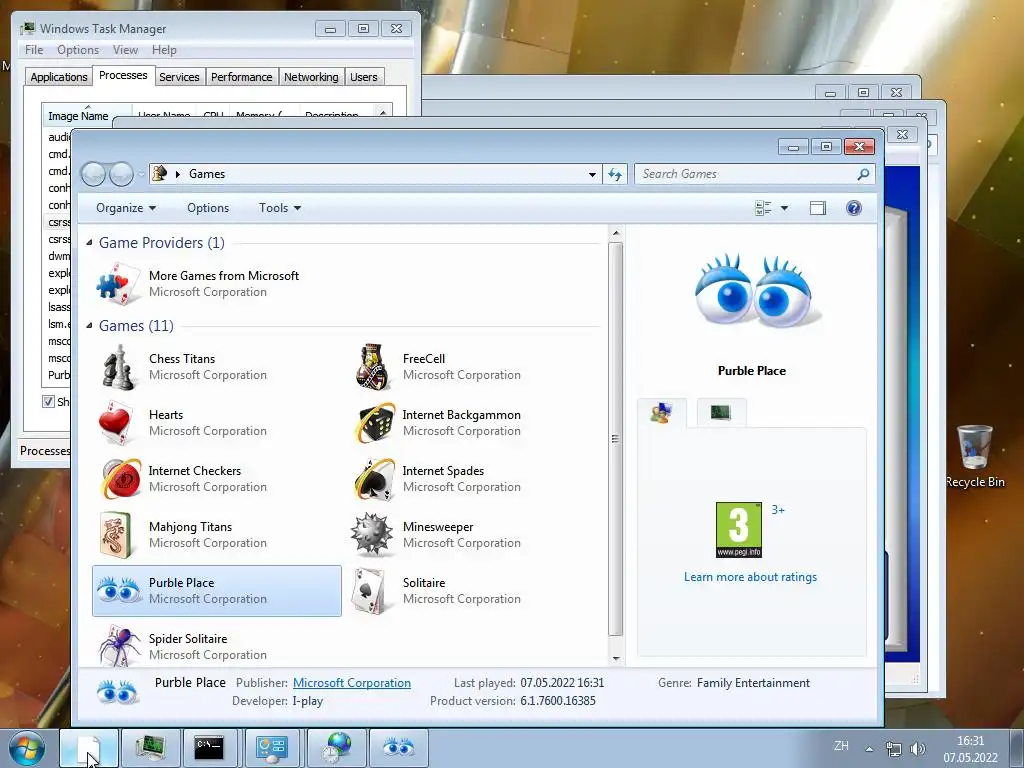1024x768 pixels.
Task: Click the Back navigation arrow
Action: click(x=93, y=174)
